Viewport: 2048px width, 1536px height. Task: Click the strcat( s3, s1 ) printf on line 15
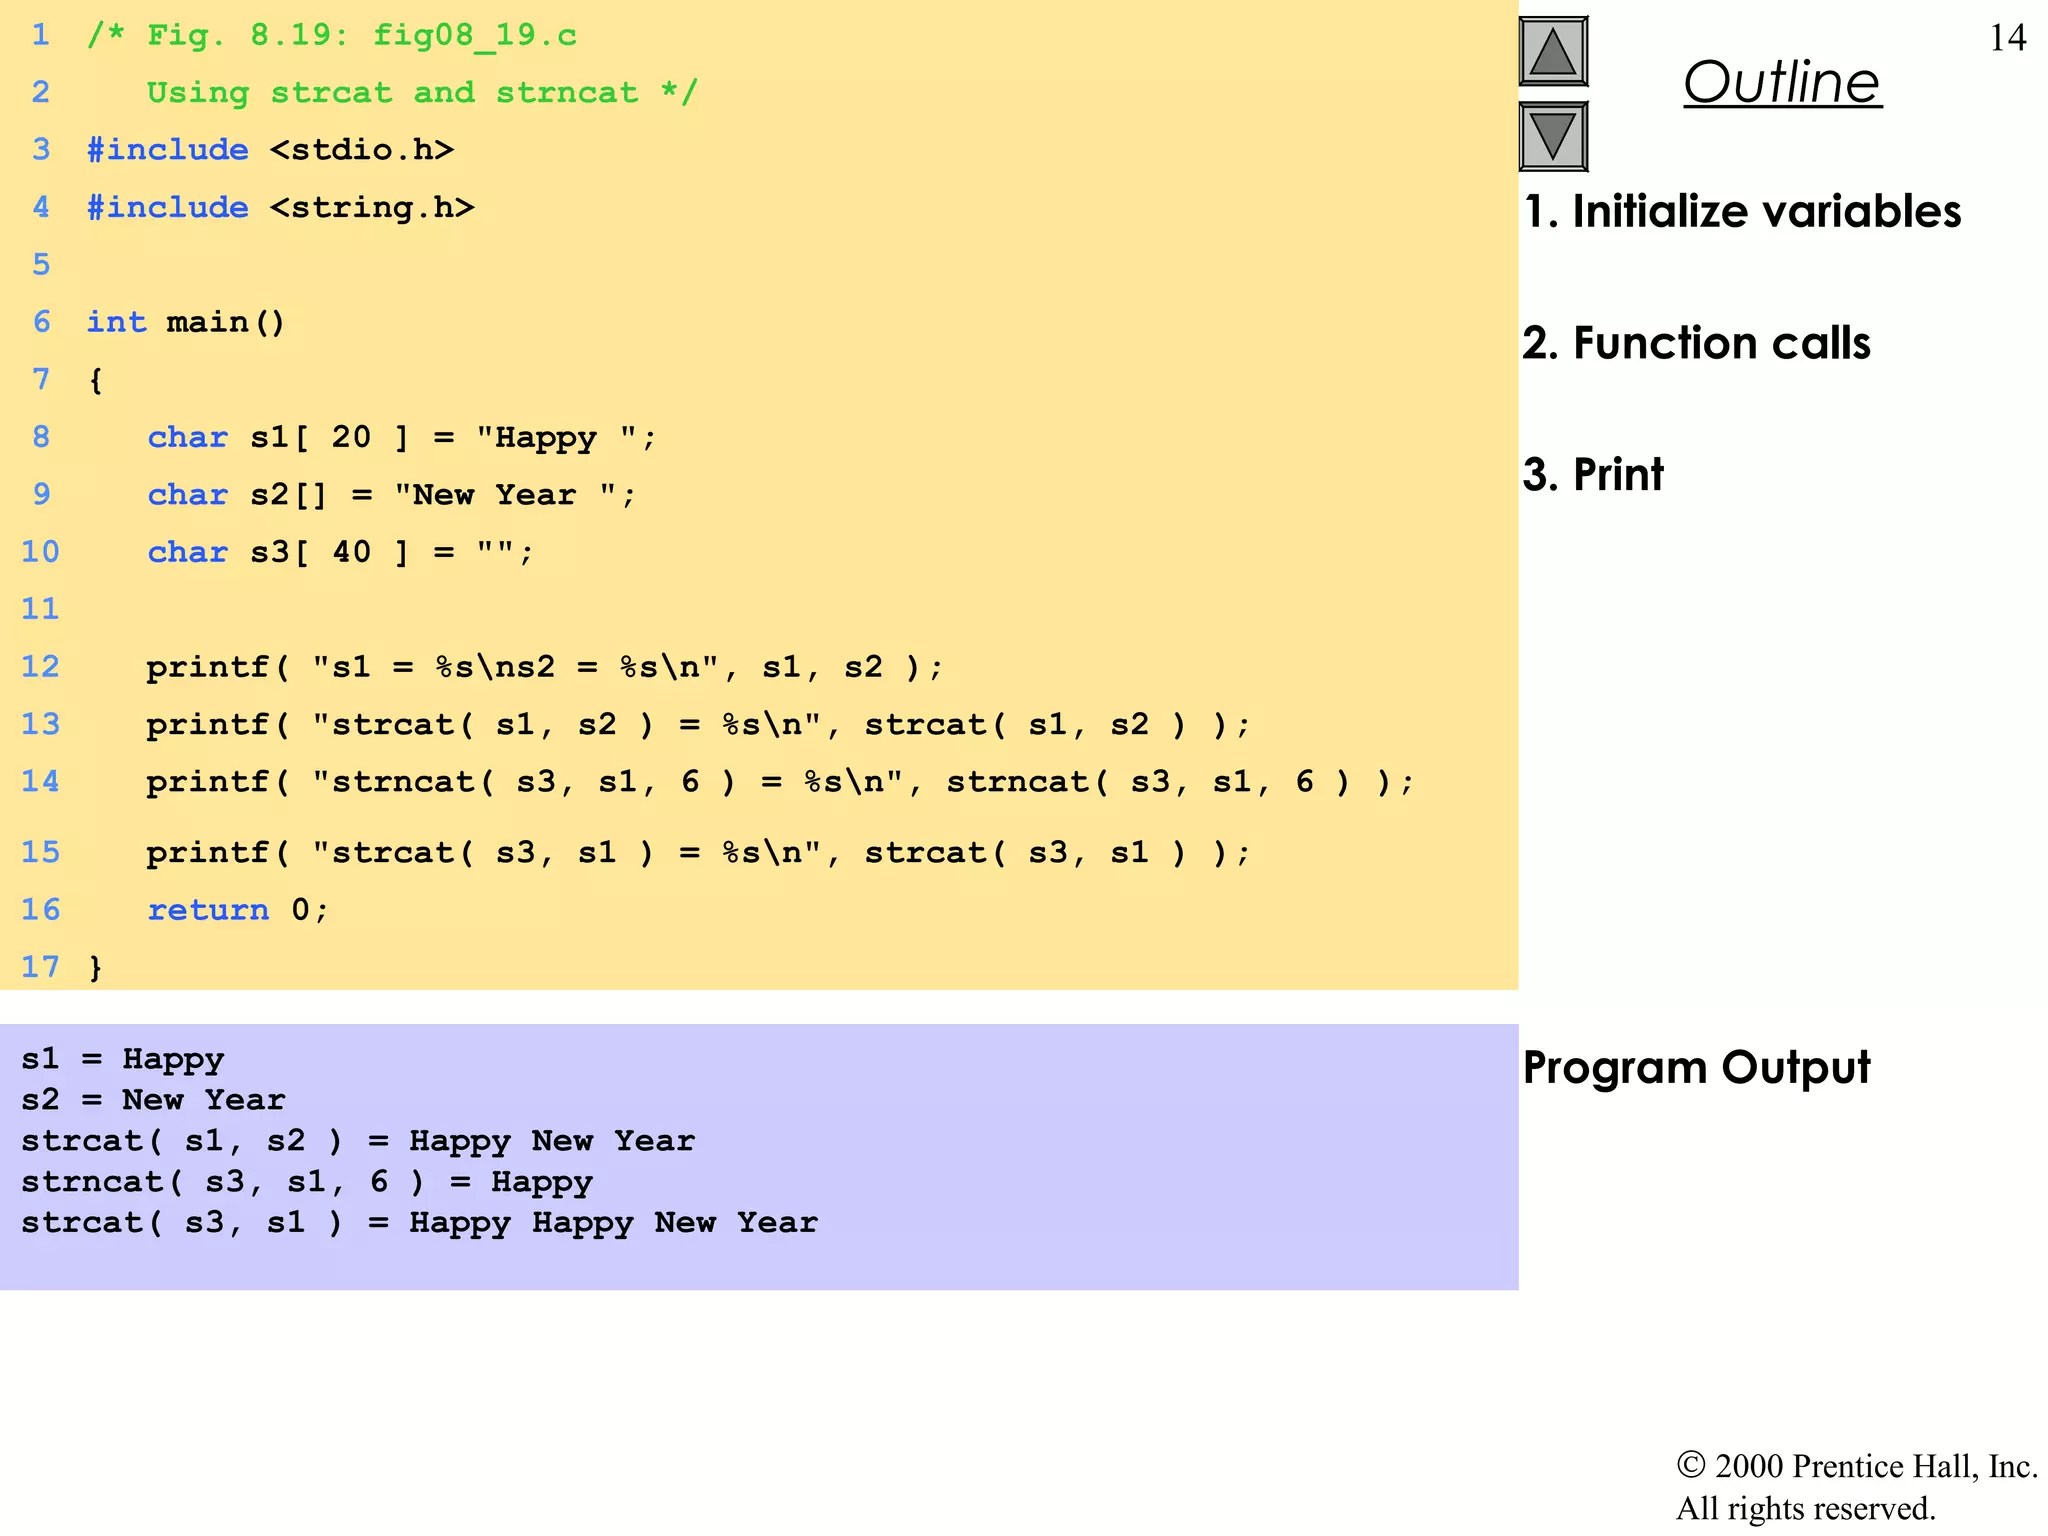coord(698,852)
